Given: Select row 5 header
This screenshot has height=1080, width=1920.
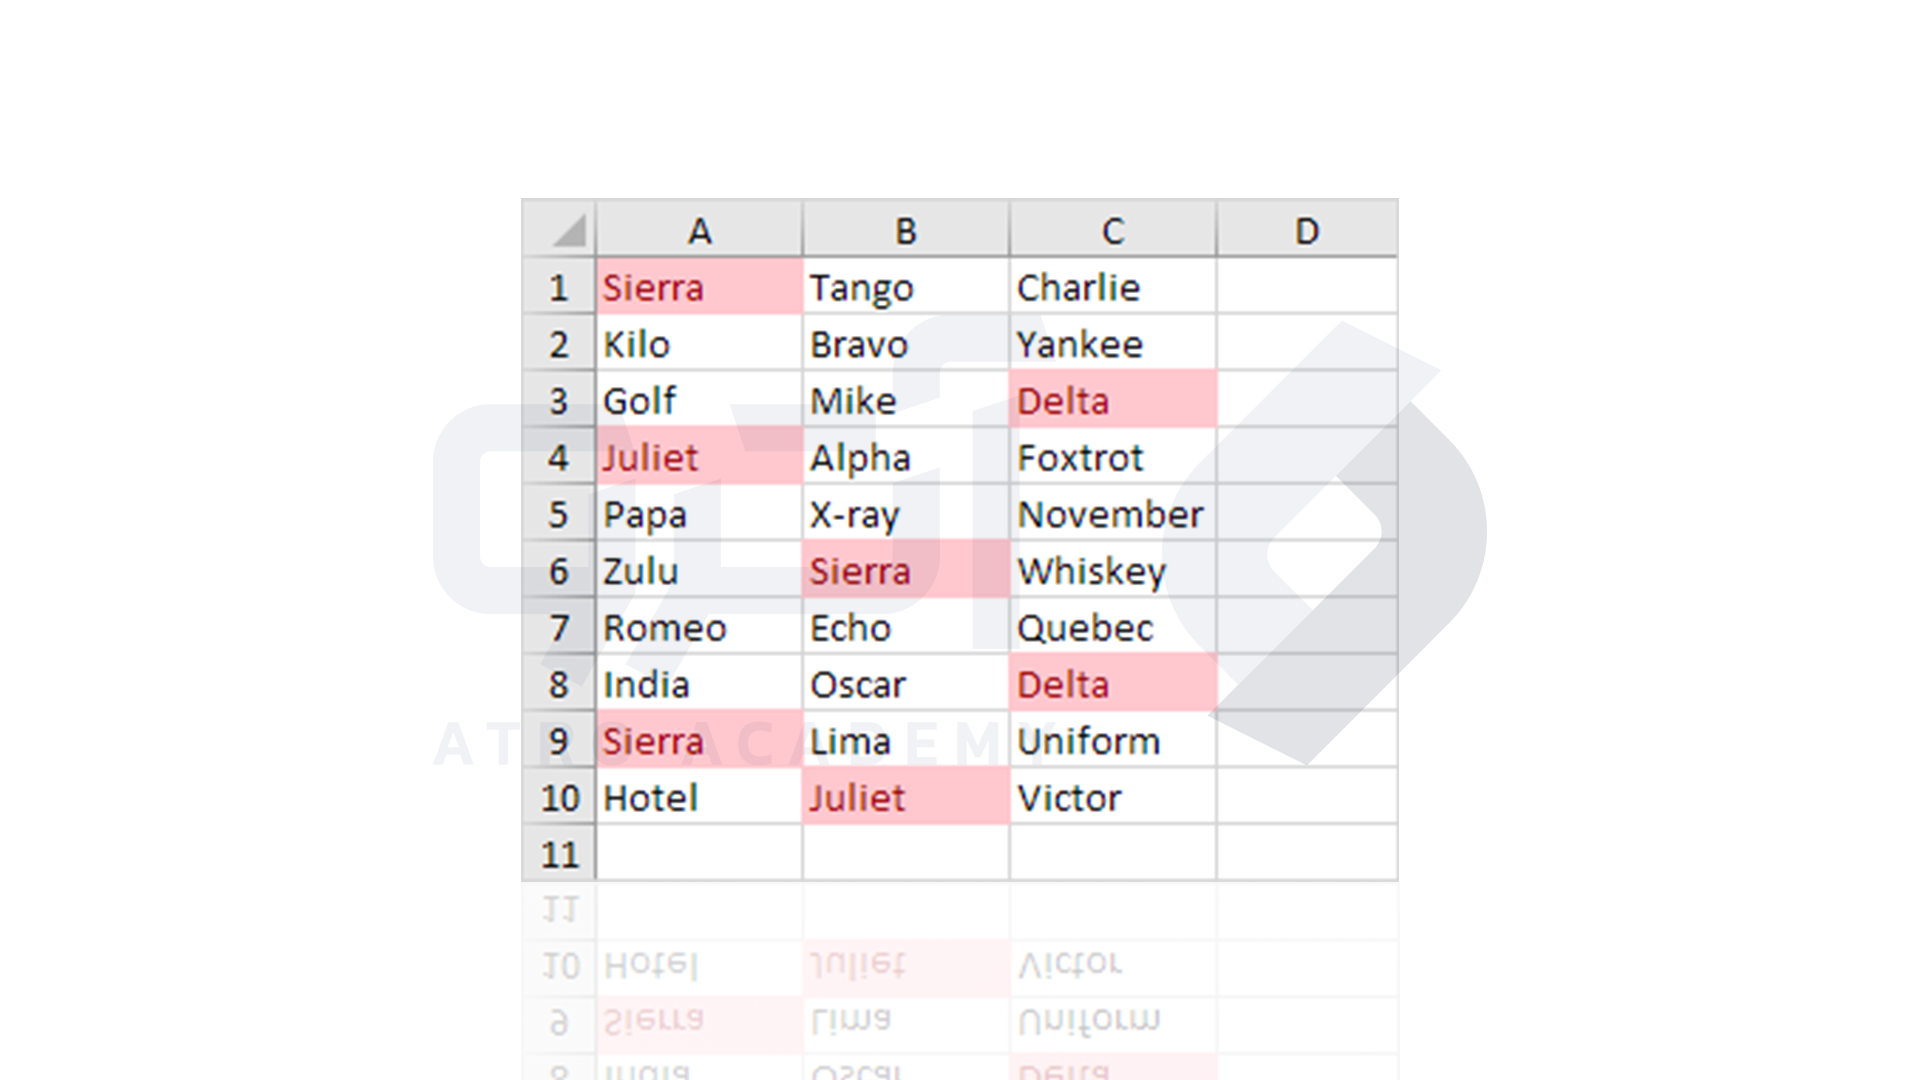Looking at the screenshot, I should click(x=559, y=515).
